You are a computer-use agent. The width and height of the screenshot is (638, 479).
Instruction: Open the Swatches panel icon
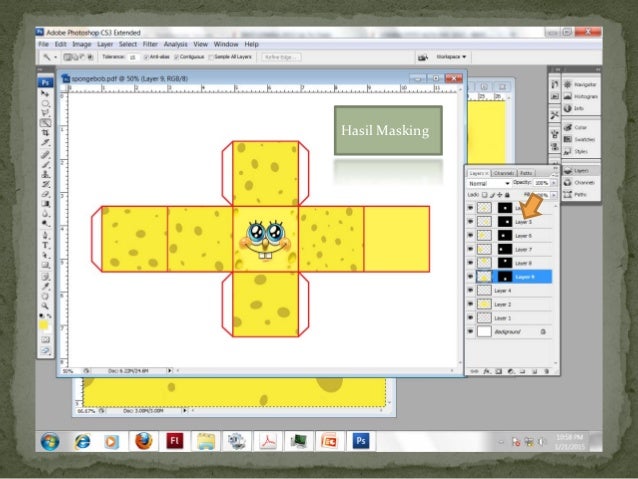pyautogui.click(x=568, y=139)
